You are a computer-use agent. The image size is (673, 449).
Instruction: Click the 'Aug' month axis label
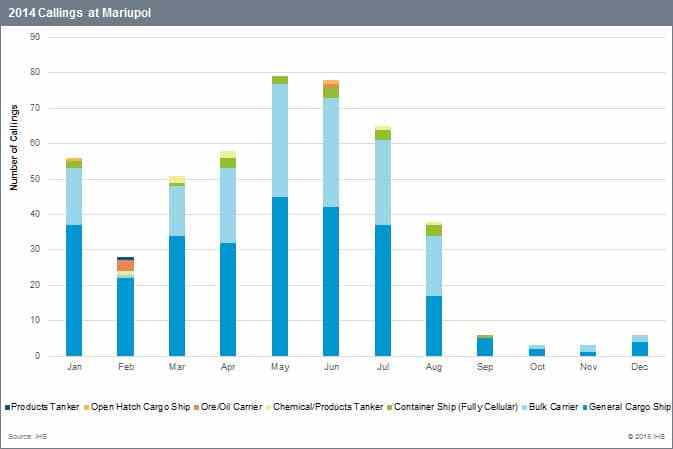(x=434, y=367)
